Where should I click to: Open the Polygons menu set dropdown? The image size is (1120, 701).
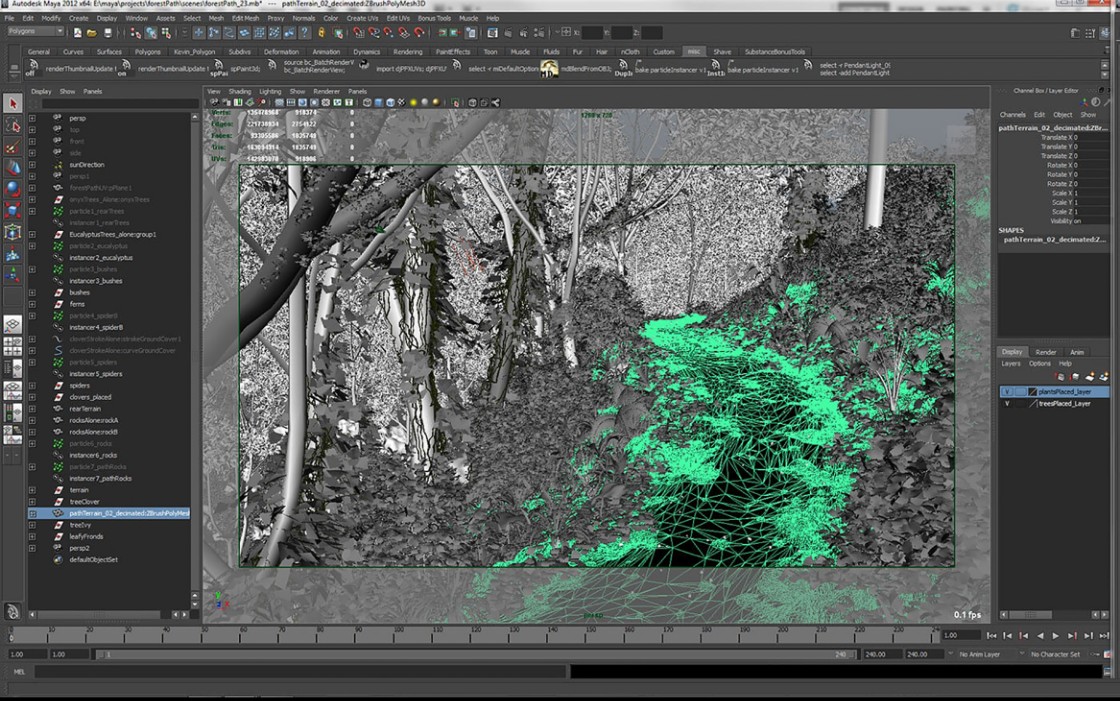pyautogui.click(x=35, y=32)
